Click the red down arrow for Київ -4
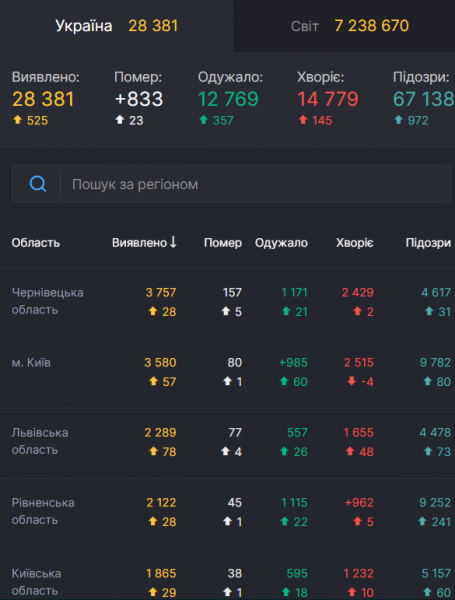This screenshot has height=600, width=455. [352, 381]
